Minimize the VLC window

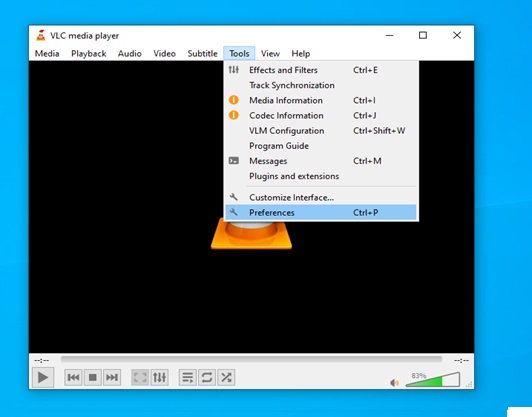[390, 35]
